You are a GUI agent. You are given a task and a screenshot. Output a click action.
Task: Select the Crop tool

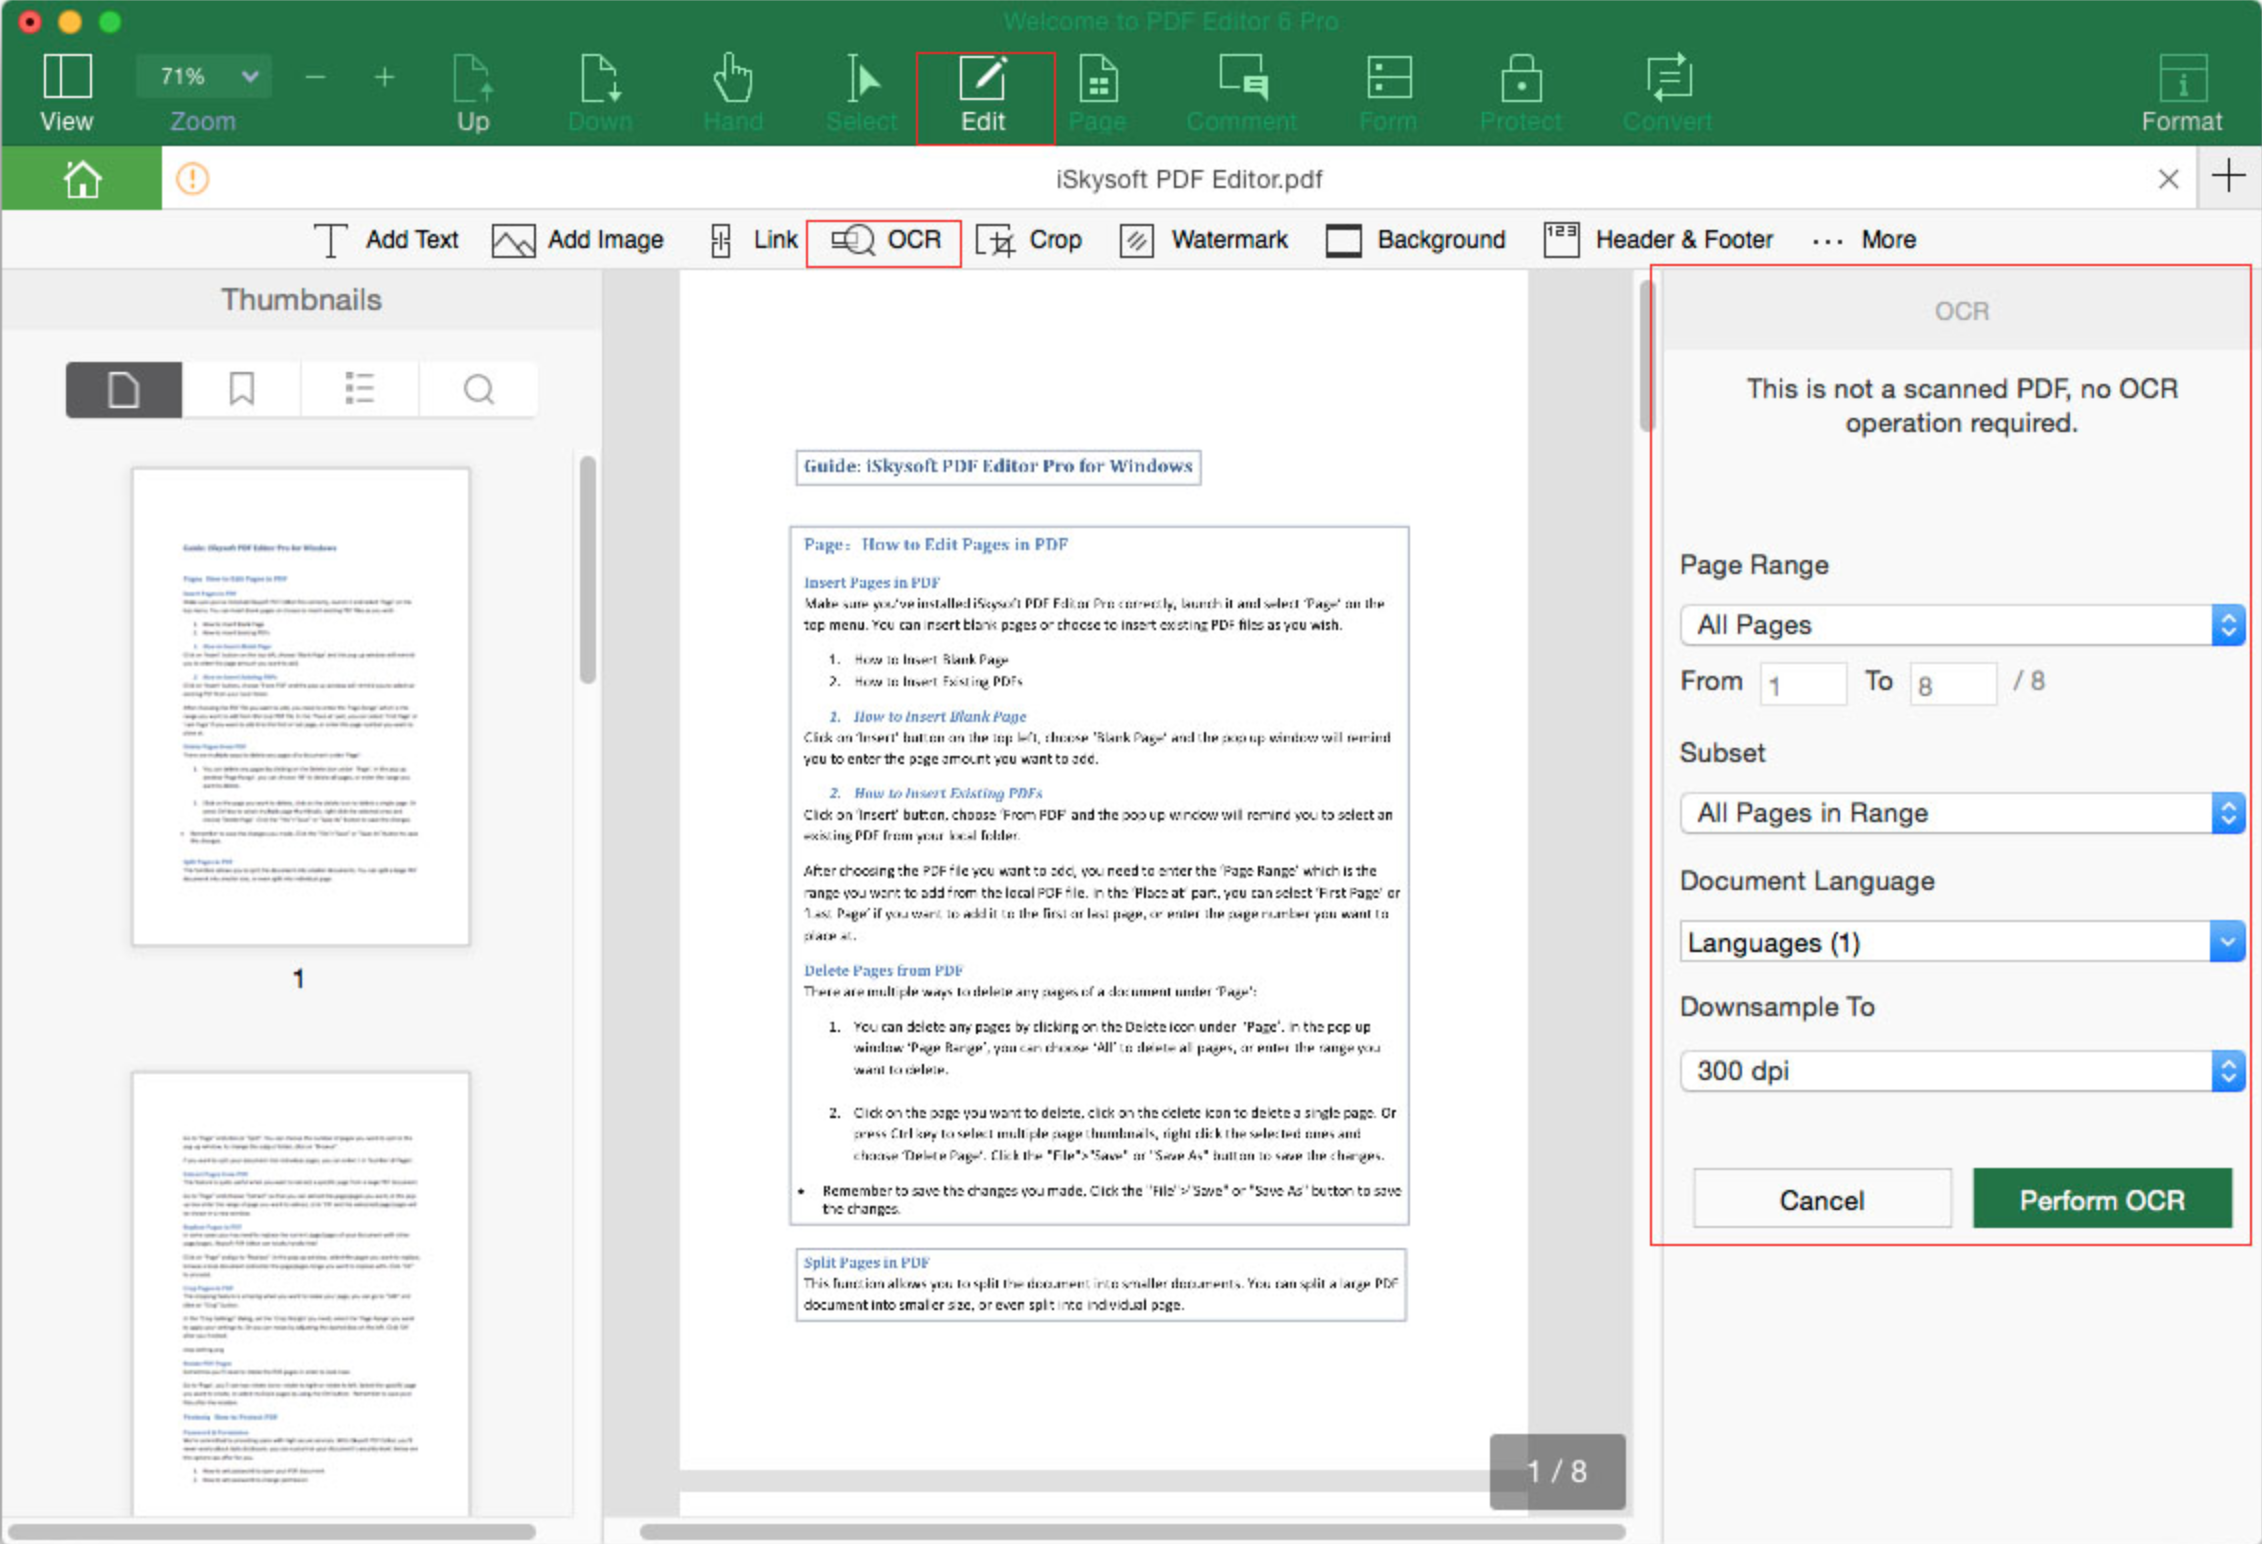pyautogui.click(x=1029, y=240)
